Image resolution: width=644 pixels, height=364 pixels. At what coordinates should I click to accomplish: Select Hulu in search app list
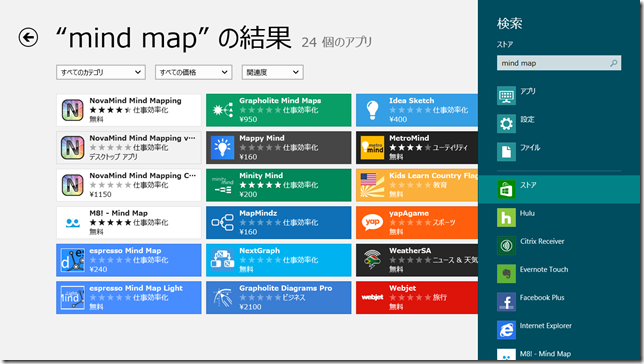(x=559, y=217)
